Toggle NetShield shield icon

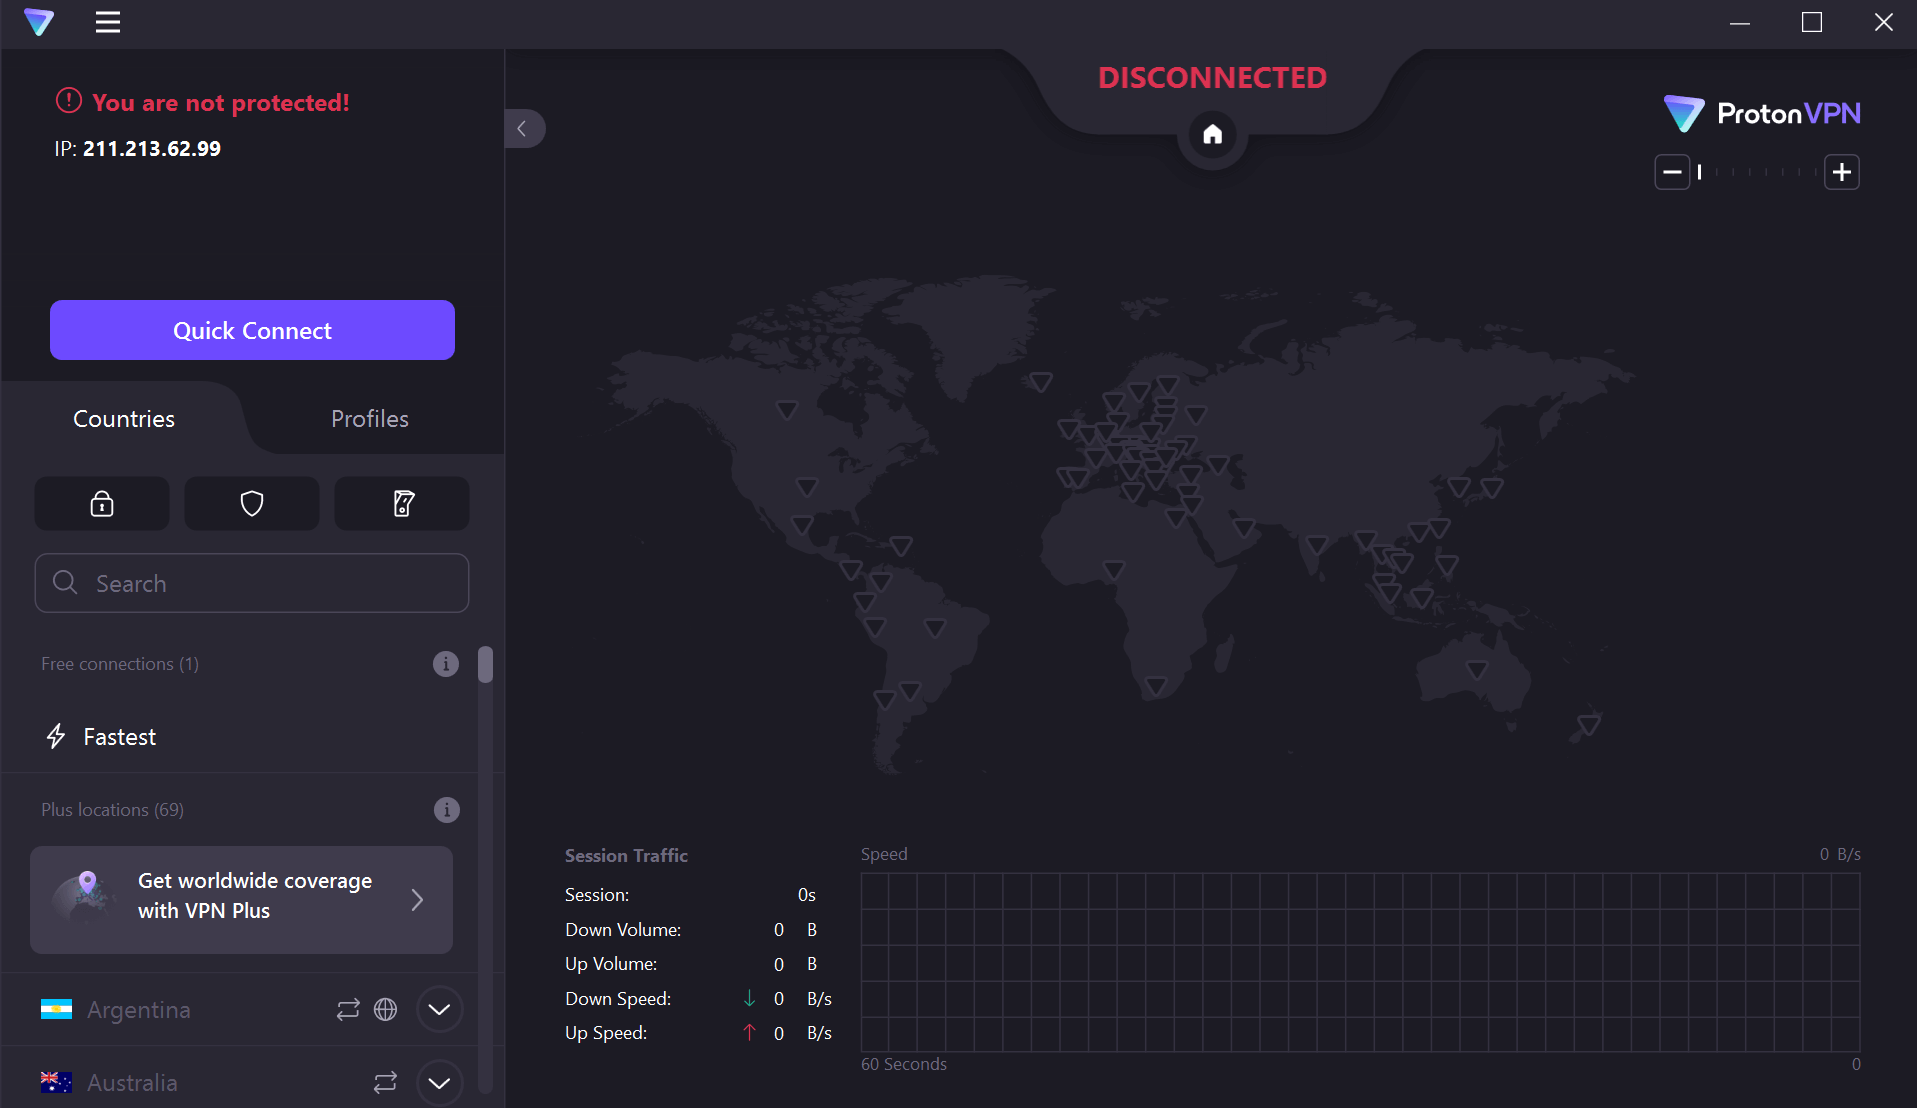(252, 503)
